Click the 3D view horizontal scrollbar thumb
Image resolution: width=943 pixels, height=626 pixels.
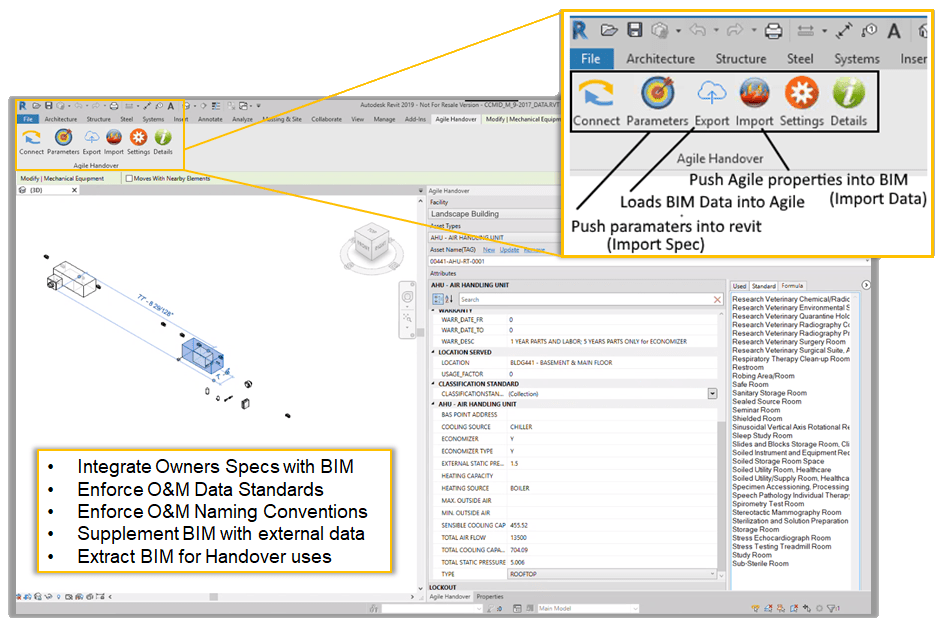[x=213, y=597]
